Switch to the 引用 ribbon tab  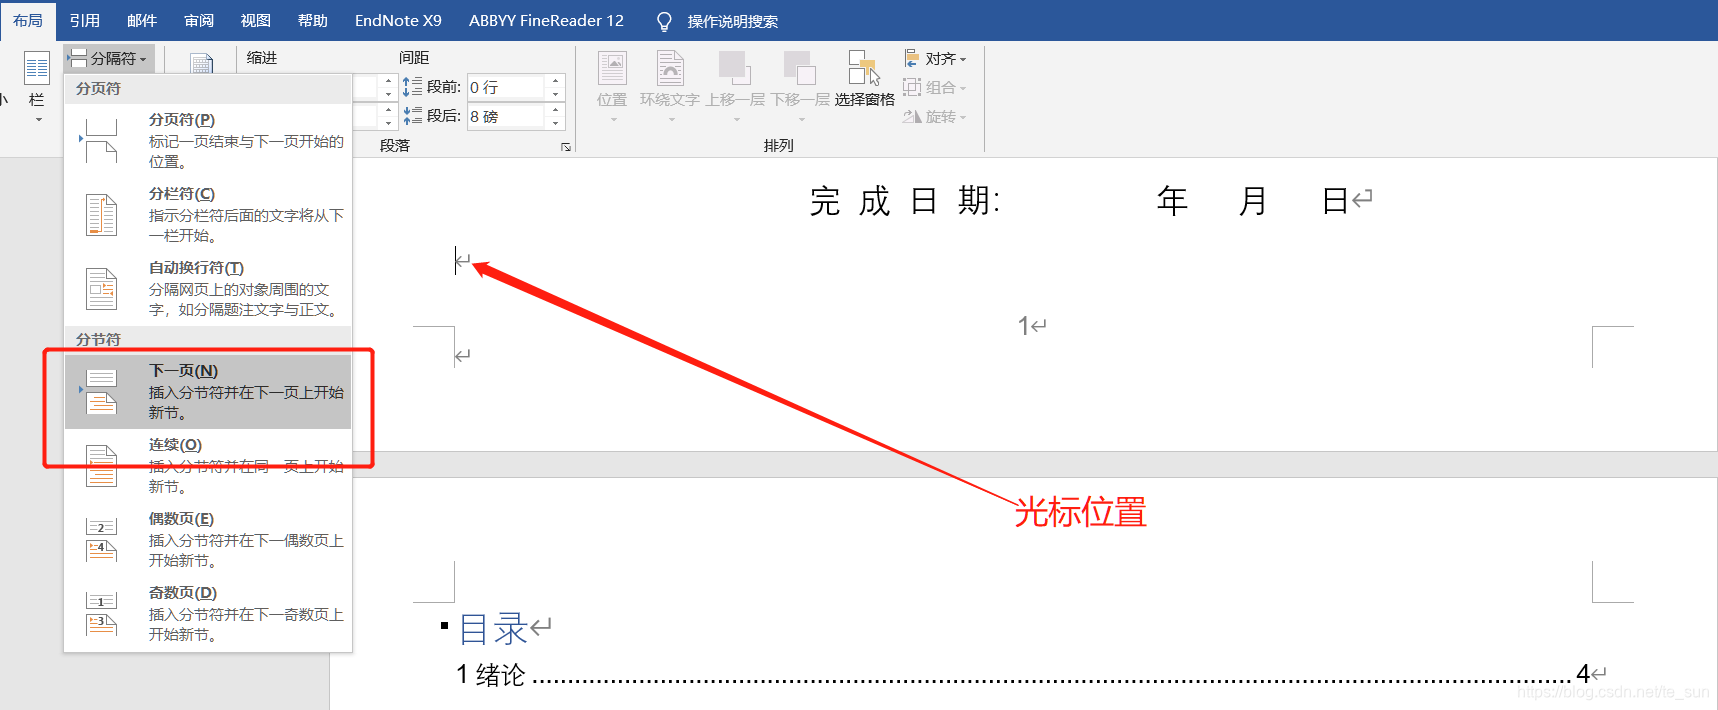[x=85, y=20]
